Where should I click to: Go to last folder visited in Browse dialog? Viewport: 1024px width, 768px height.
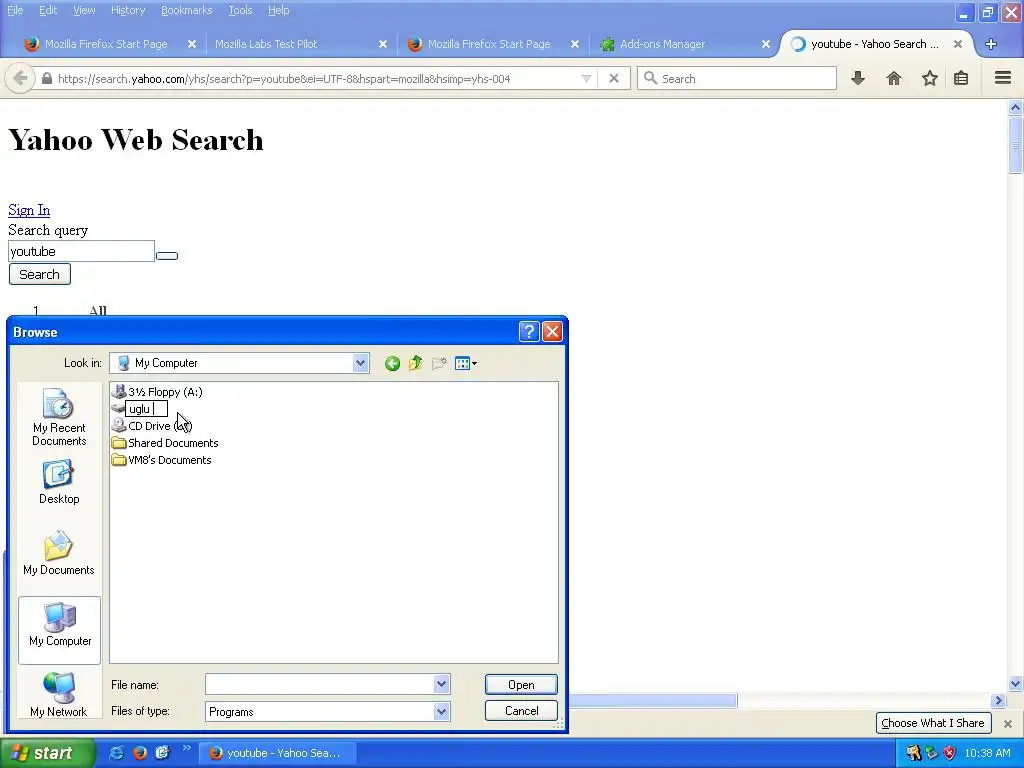pyautogui.click(x=392, y=363)
